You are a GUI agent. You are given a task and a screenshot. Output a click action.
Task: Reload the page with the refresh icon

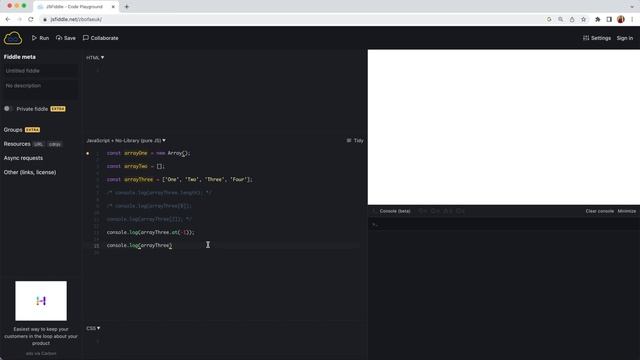(31, 19)
